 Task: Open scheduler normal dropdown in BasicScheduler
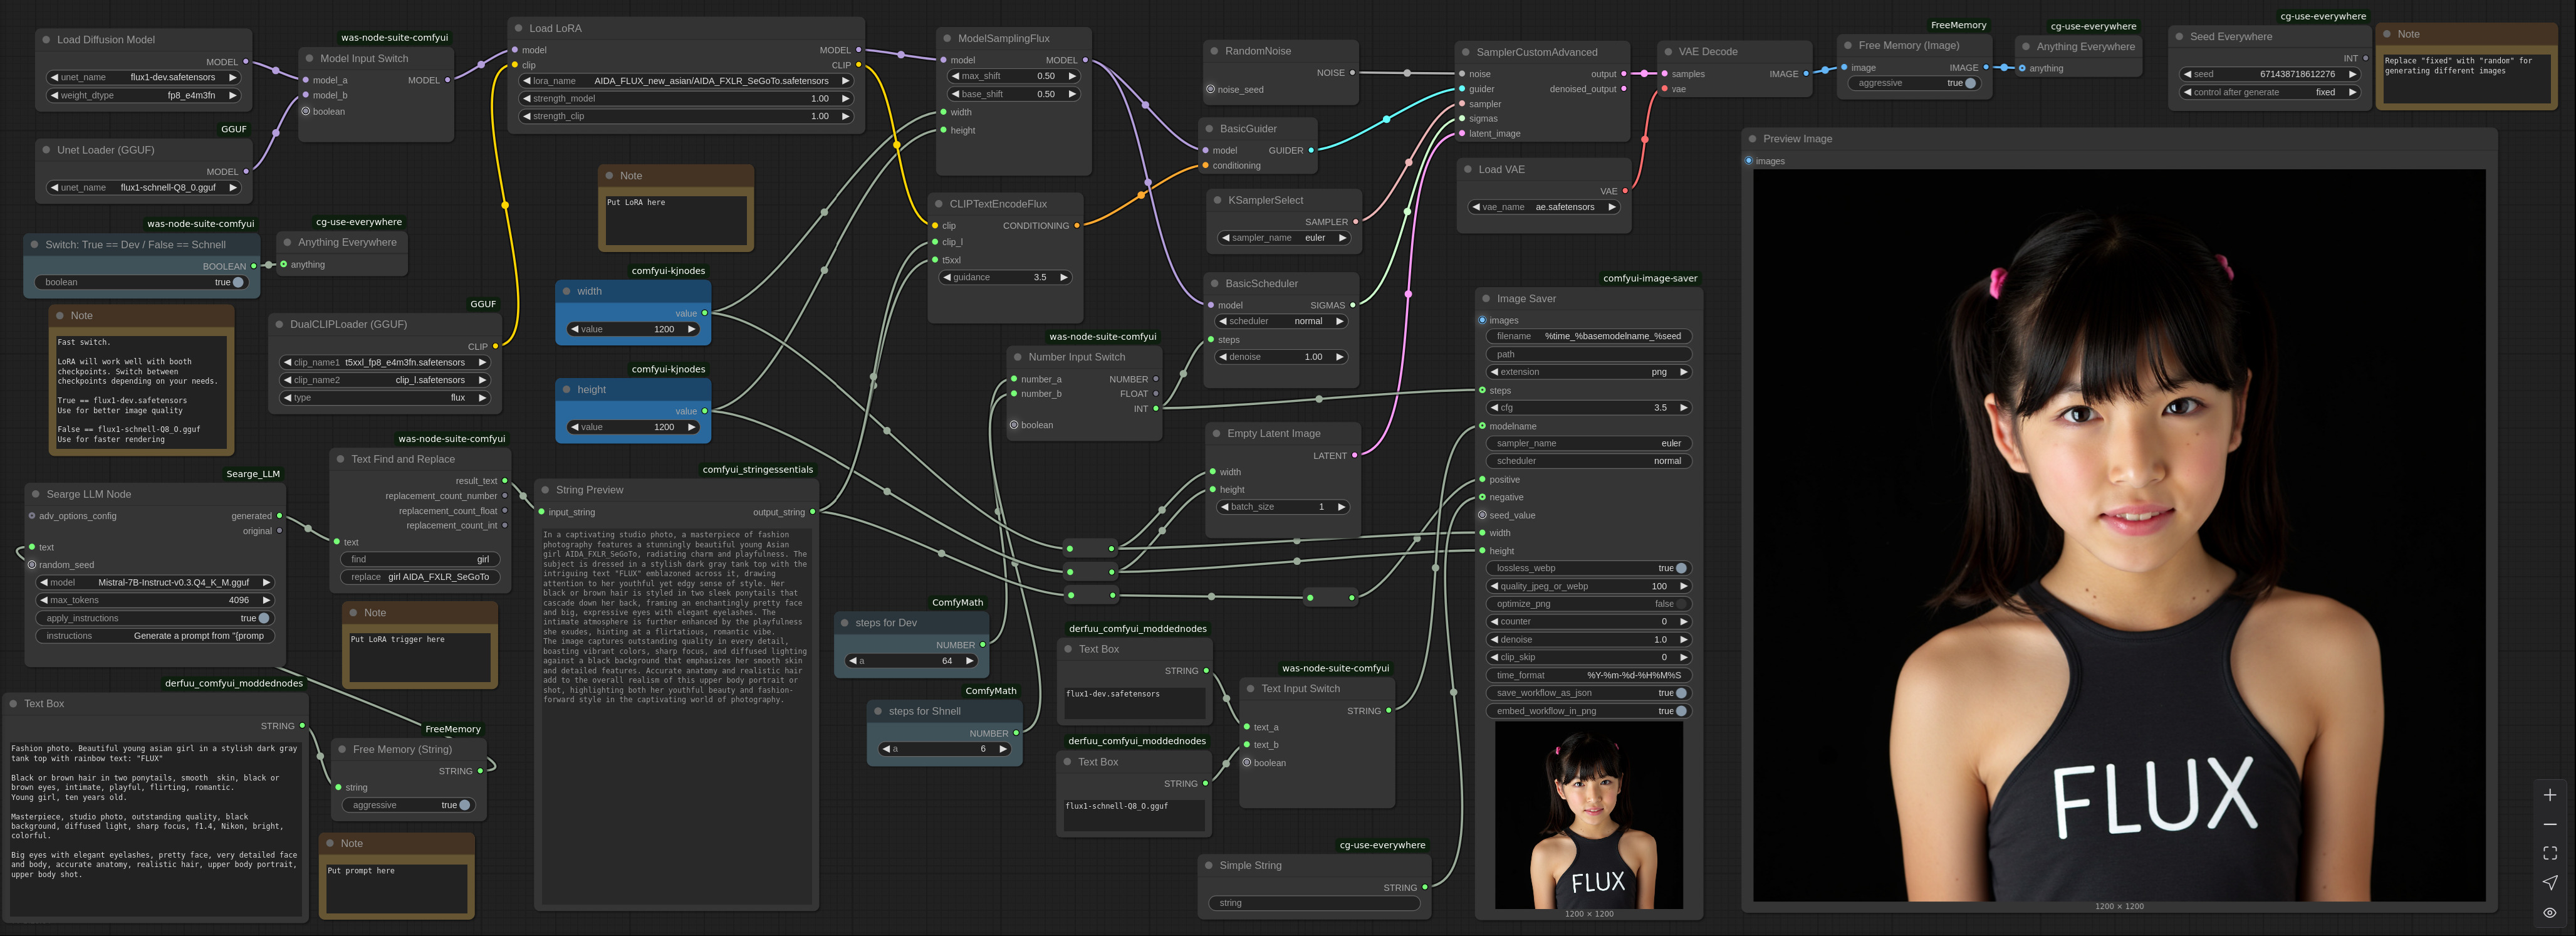click(x=1280, y=321)
